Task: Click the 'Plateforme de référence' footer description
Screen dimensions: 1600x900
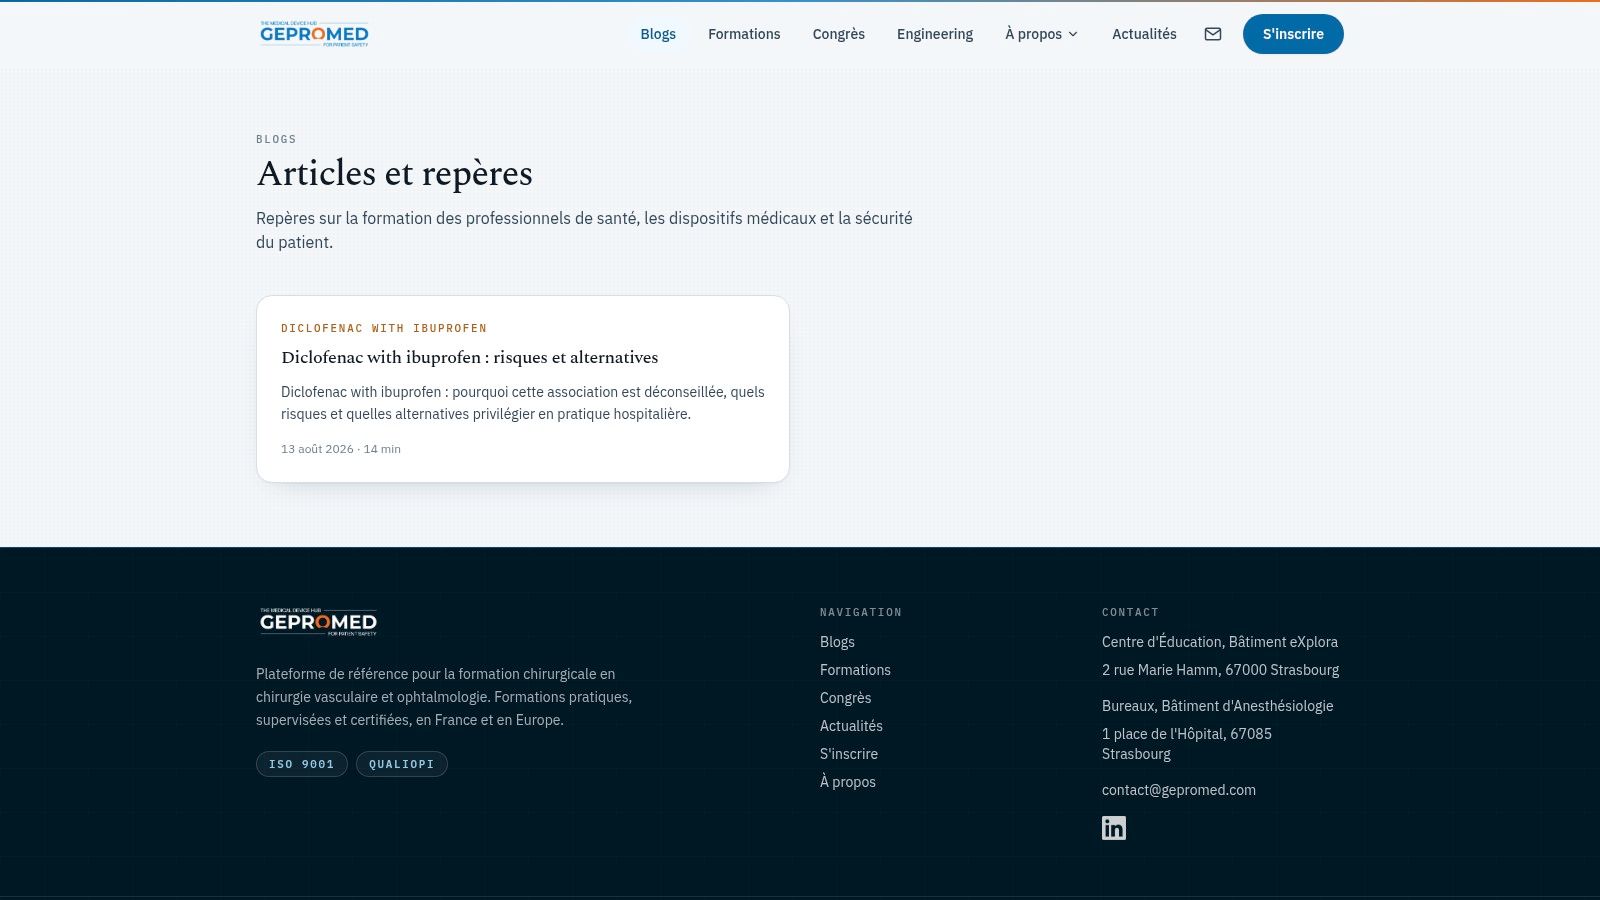Action: (x=444, y=697)
